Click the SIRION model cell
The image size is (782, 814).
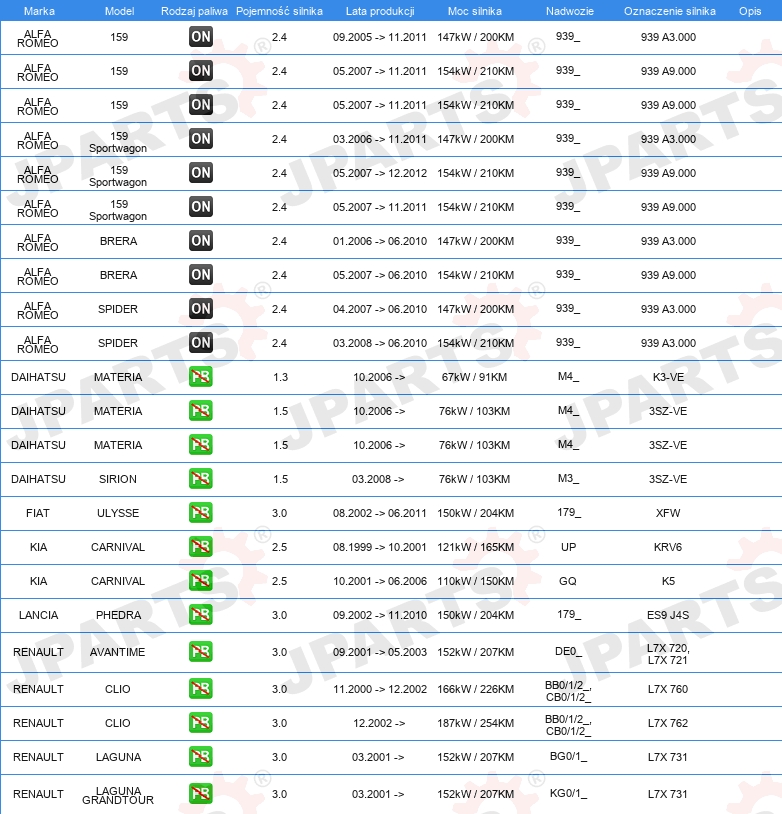[118, 479]
